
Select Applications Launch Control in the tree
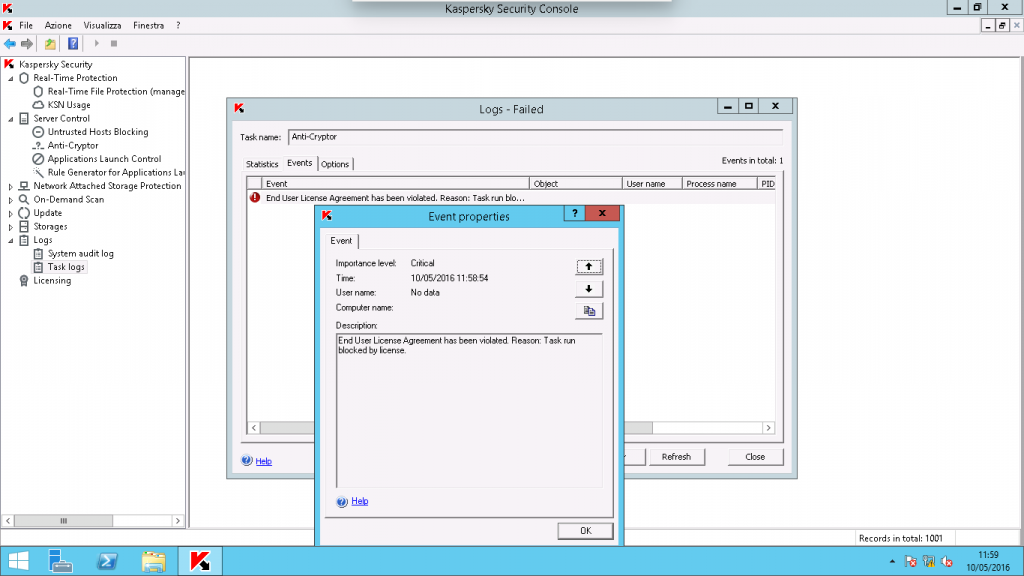[x=104, y=159]
